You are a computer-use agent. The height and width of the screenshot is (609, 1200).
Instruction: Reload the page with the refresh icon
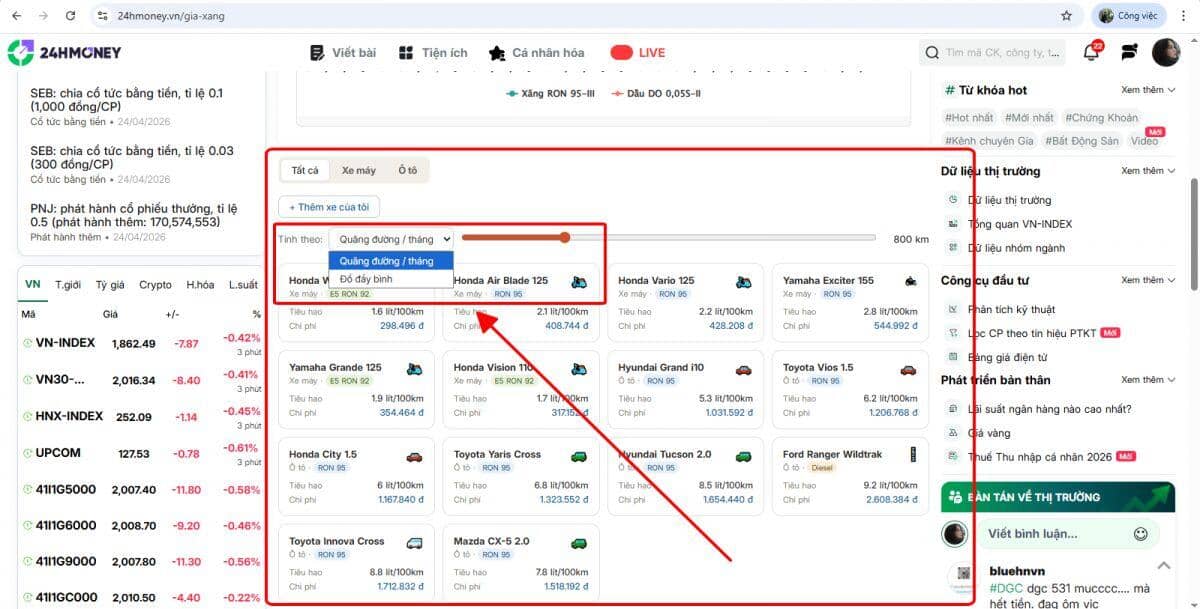coord(70,16)
